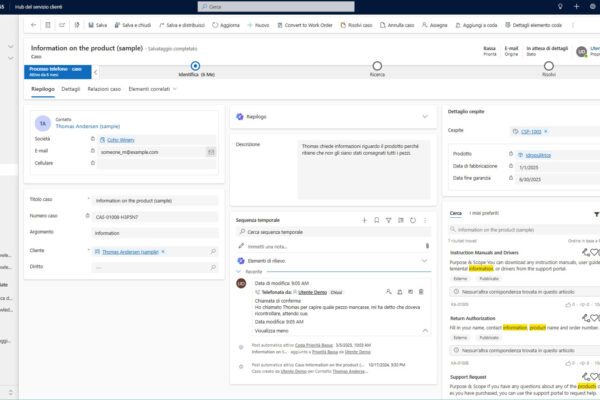Viewport: 600px width, 400px height.
Task: Open Dettagli elemento coda
Action: click(x=533, y=25)
